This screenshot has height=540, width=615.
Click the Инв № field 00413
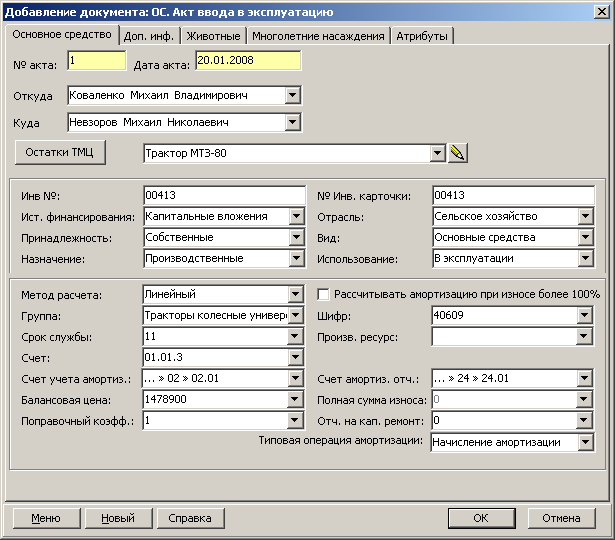point(224,195)
